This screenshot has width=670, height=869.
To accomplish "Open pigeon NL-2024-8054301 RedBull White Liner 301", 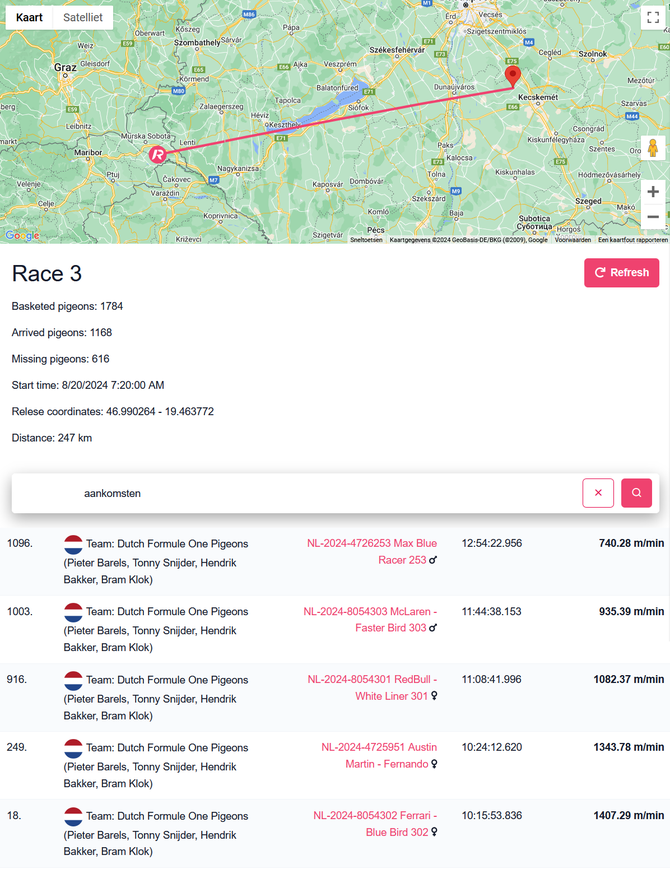I will coord(372,688).
